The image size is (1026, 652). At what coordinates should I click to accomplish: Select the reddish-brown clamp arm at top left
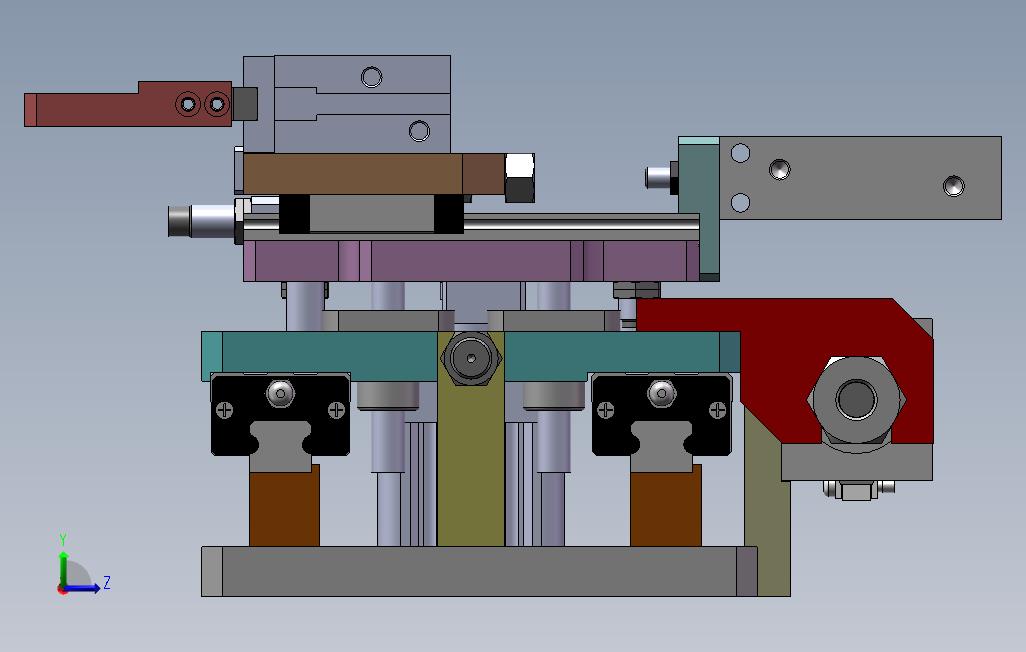pos(128,104)
